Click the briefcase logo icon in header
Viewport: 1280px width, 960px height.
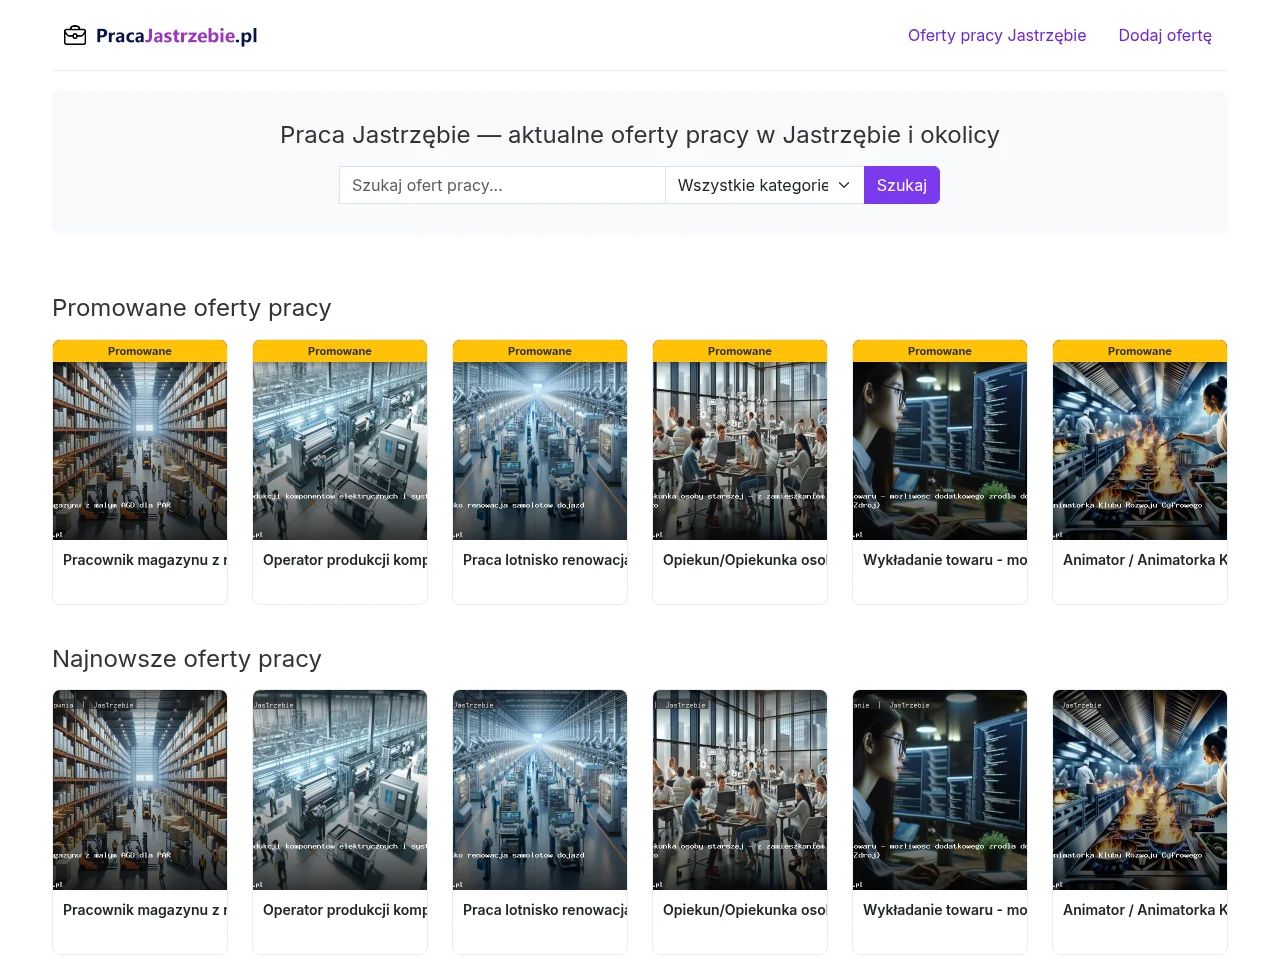(x=75, y=36)
